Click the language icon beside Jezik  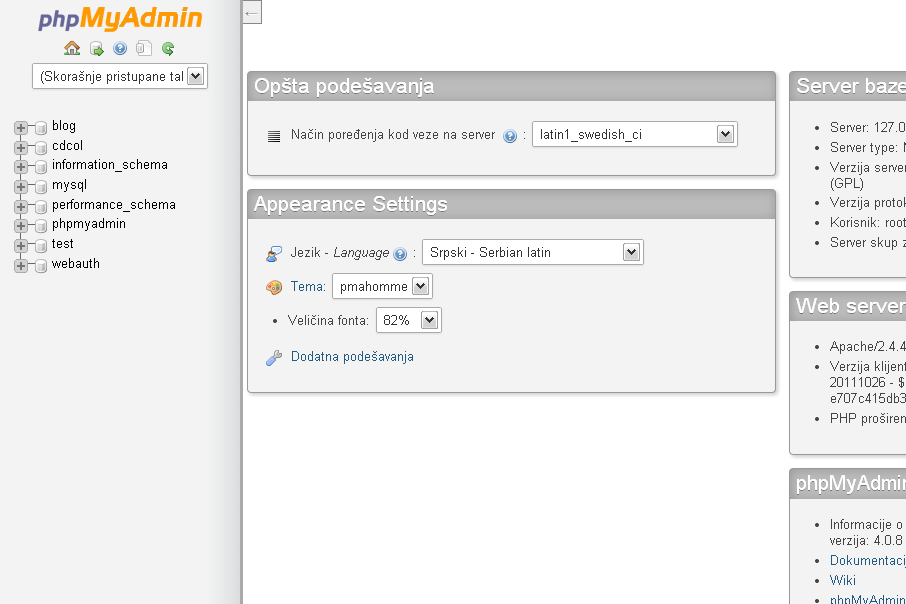pos(274,254)
